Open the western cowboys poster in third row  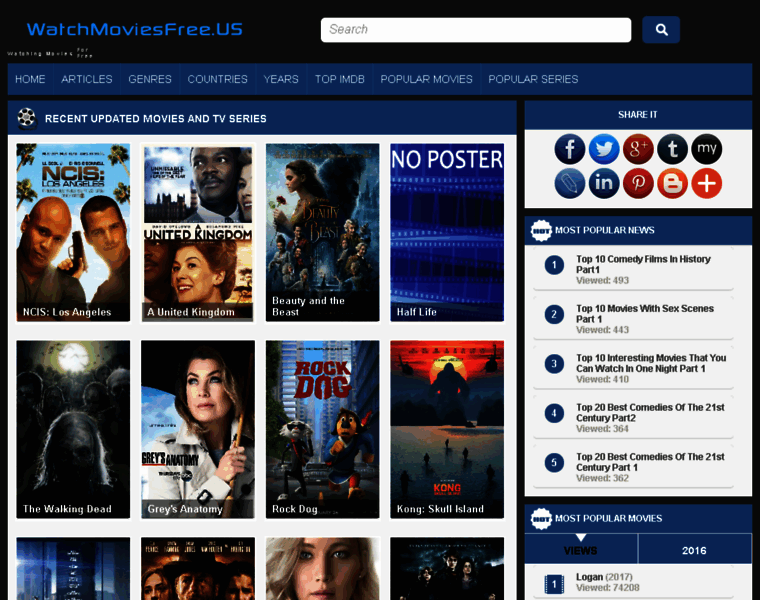click(198, 568)
